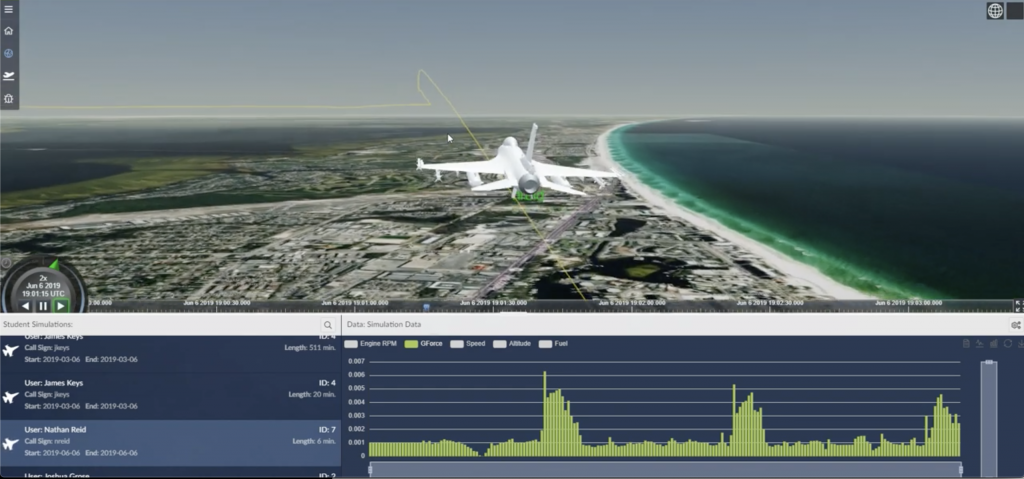Click the airplane icon in the 20 min row

pyautogui.click(x=10, y=397)
